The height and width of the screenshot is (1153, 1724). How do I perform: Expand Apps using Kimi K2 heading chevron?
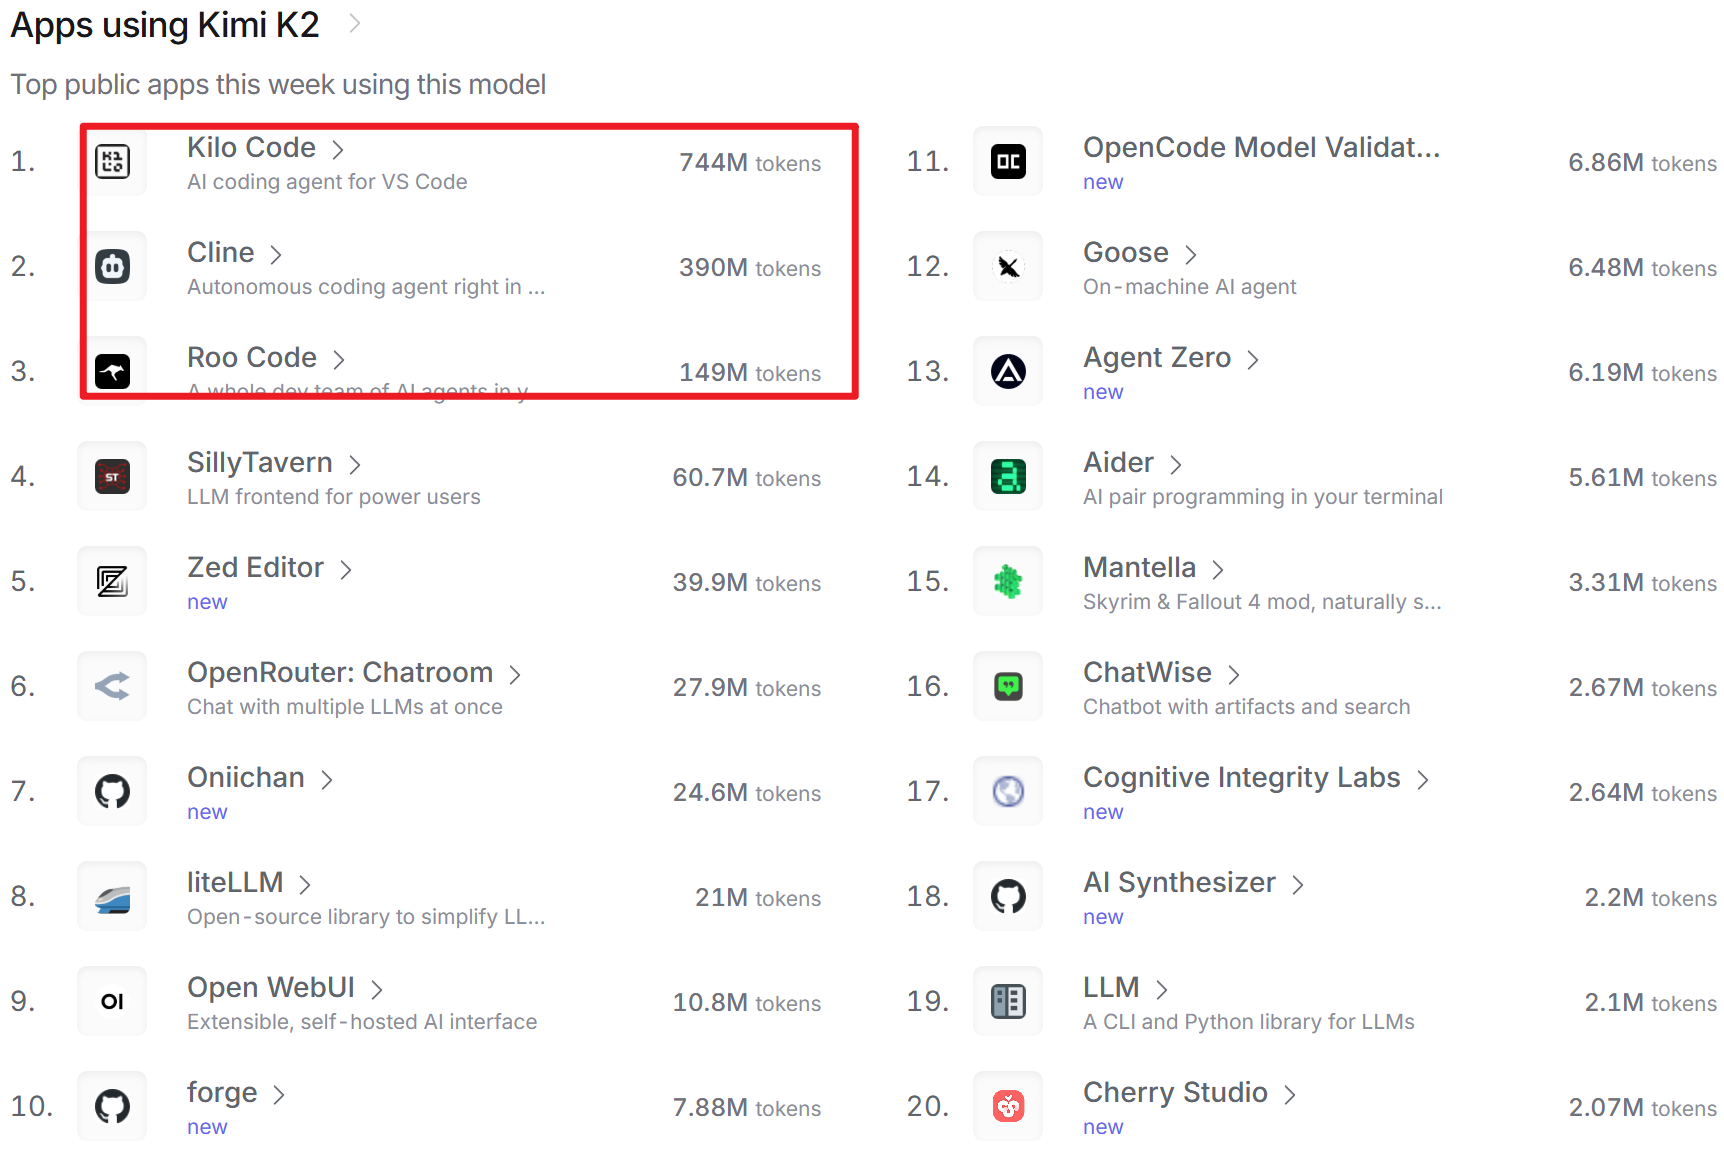point(354,24)
